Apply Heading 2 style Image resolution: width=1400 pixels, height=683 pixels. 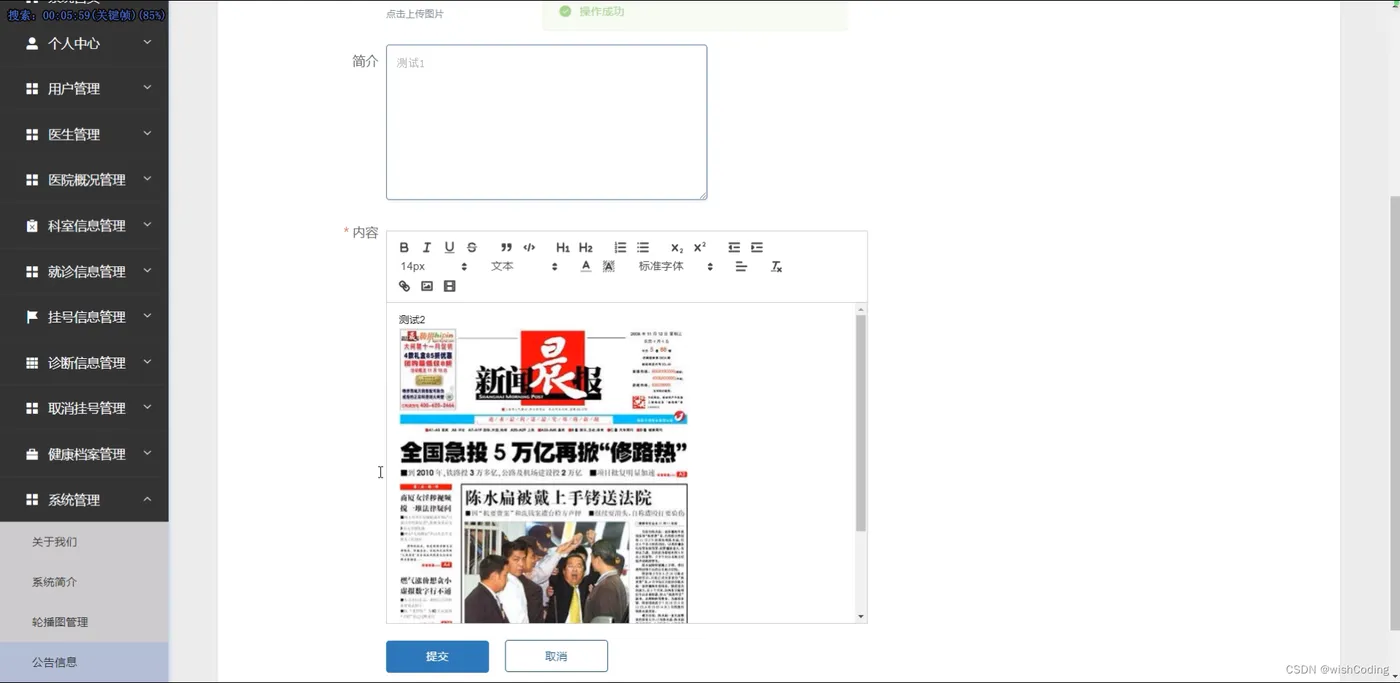click(586, 247)
